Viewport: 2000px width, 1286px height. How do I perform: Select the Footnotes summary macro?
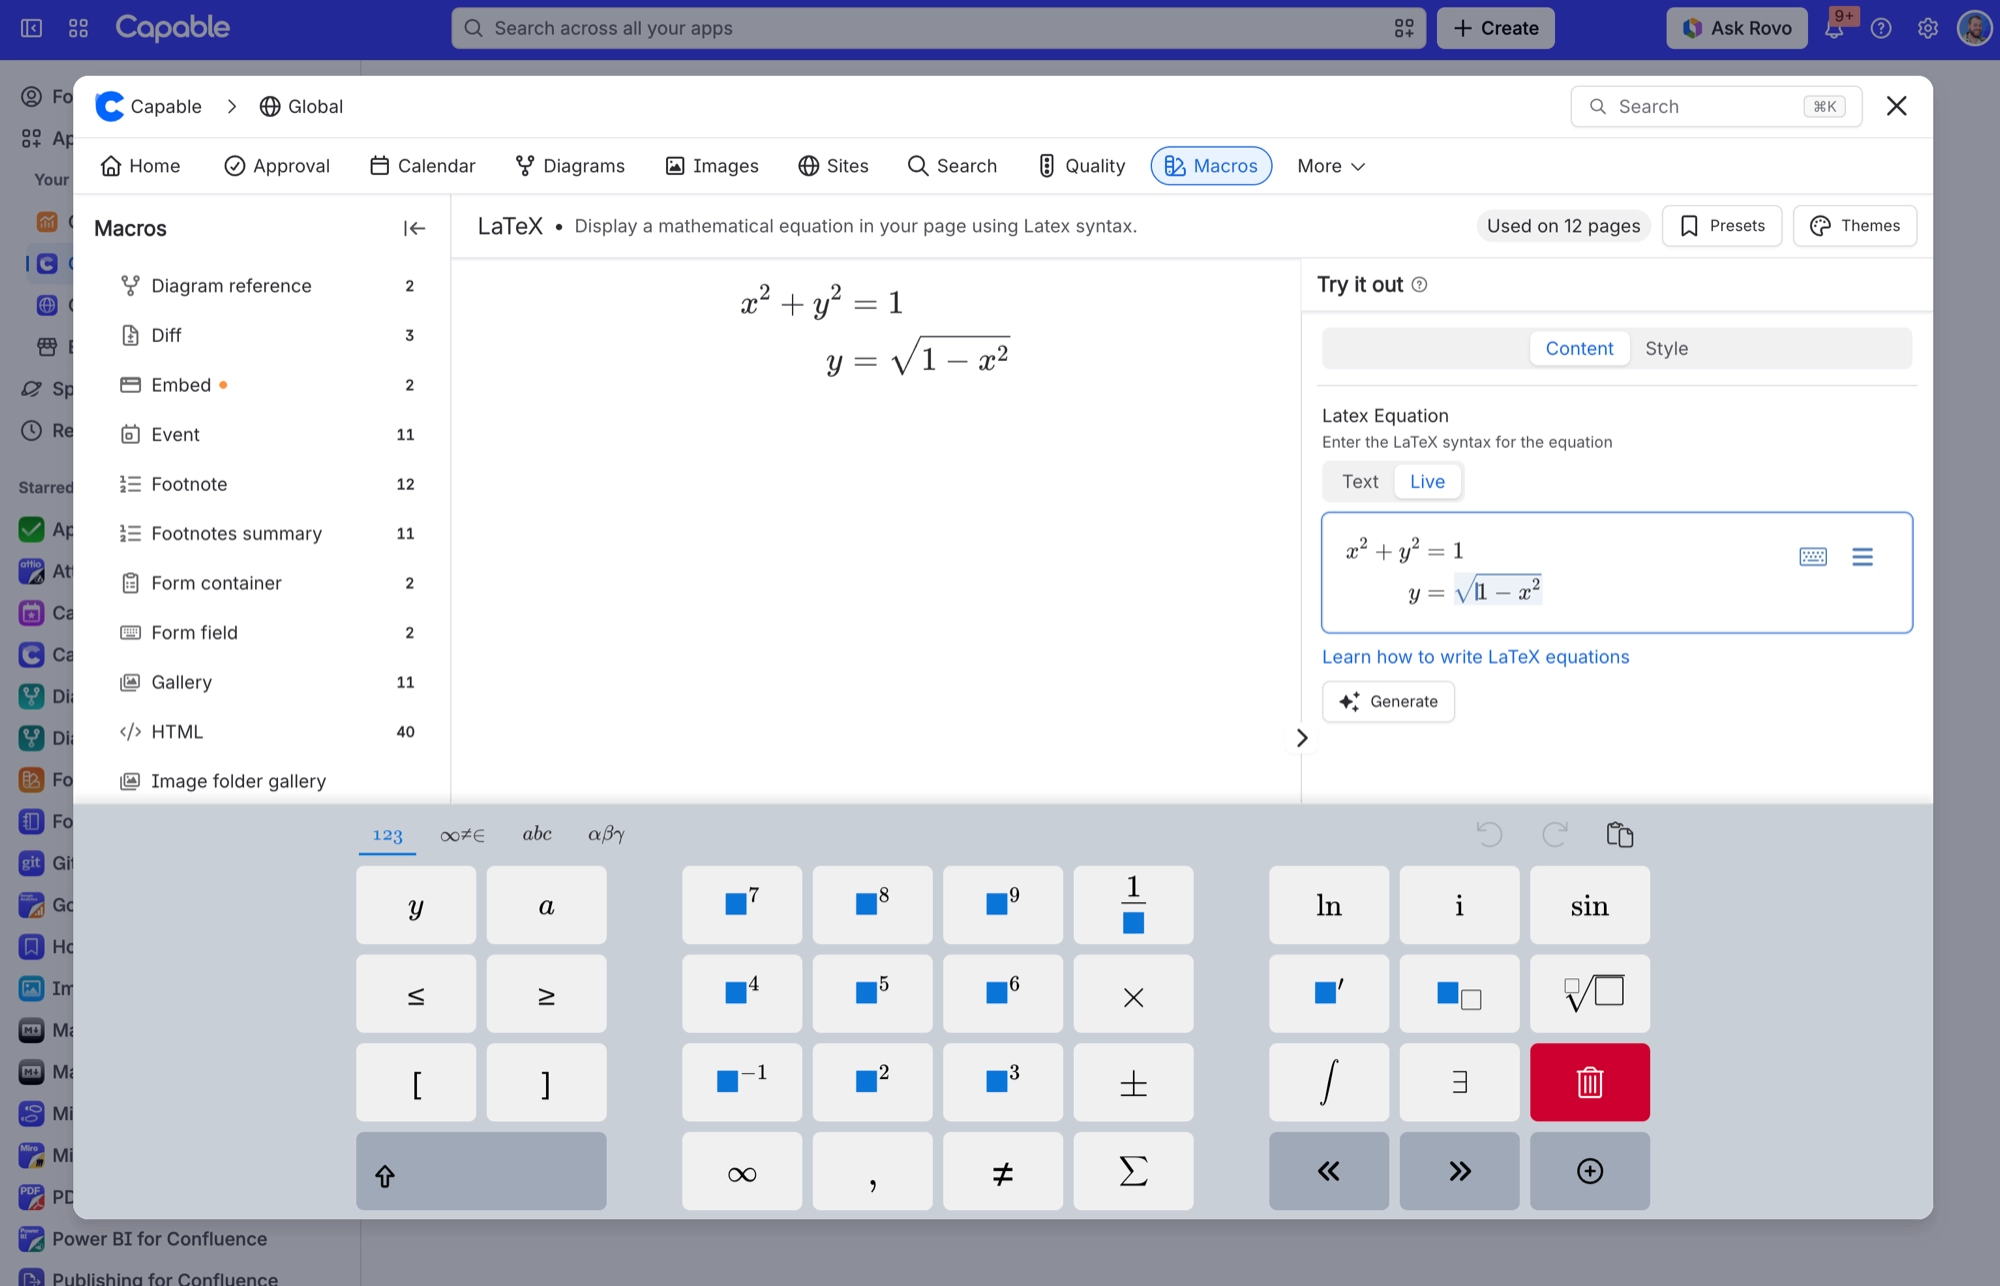click(267, 533)
